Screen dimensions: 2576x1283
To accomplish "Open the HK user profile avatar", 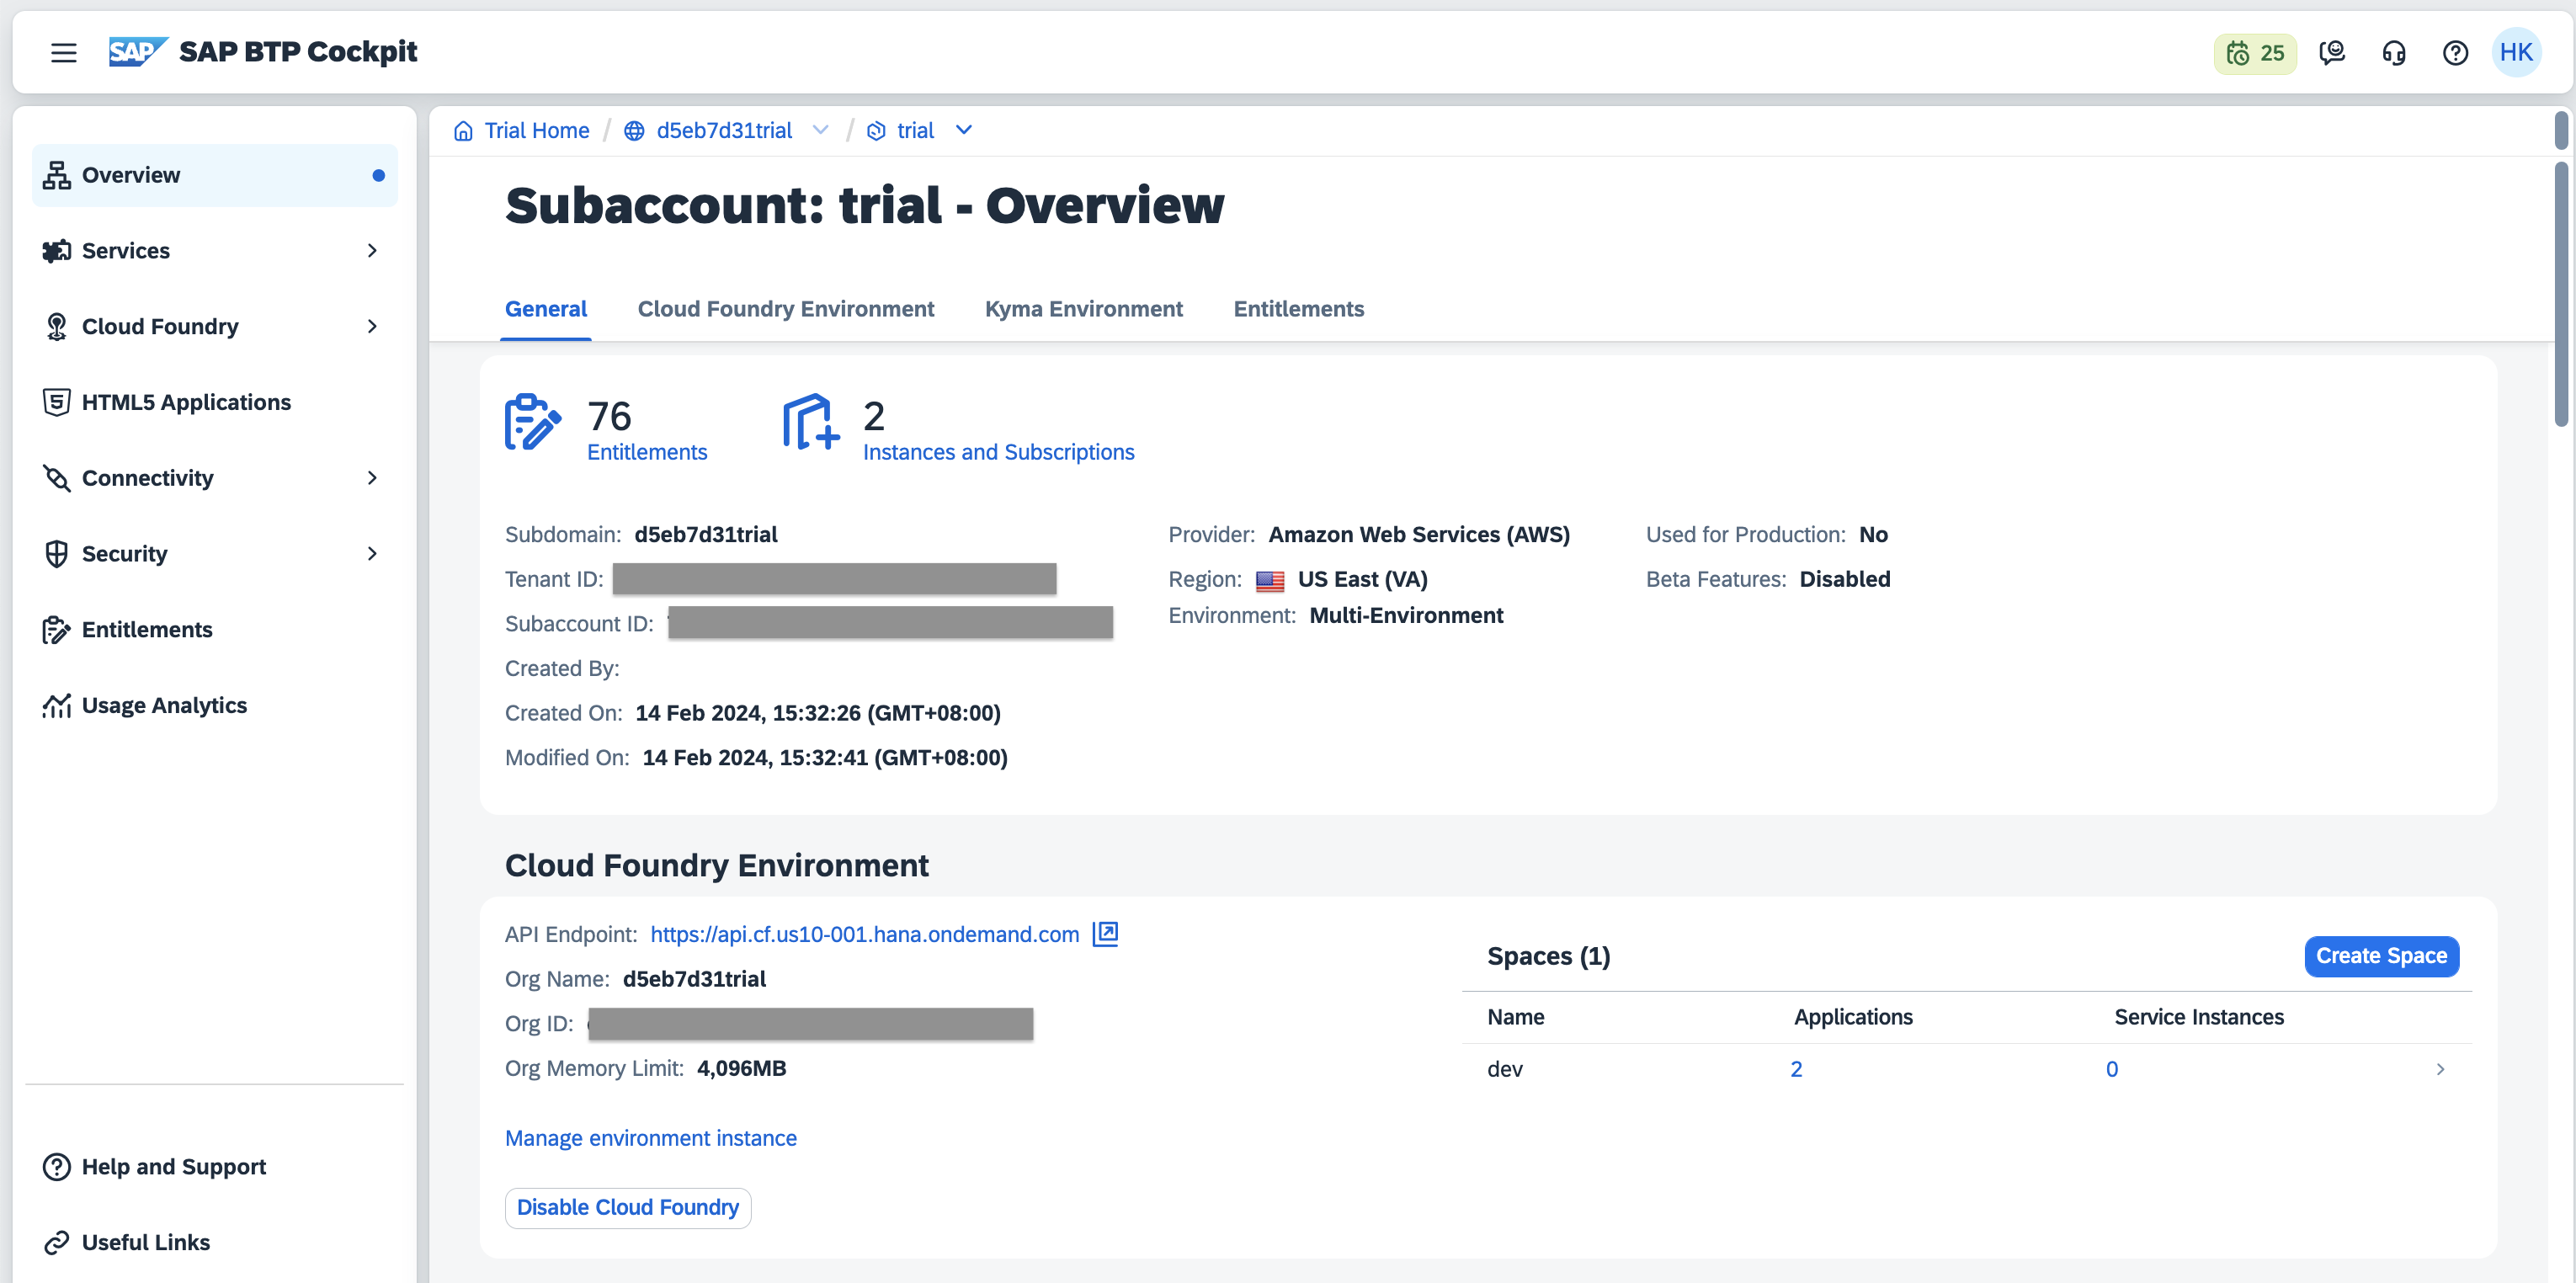I will [2516, 52].
